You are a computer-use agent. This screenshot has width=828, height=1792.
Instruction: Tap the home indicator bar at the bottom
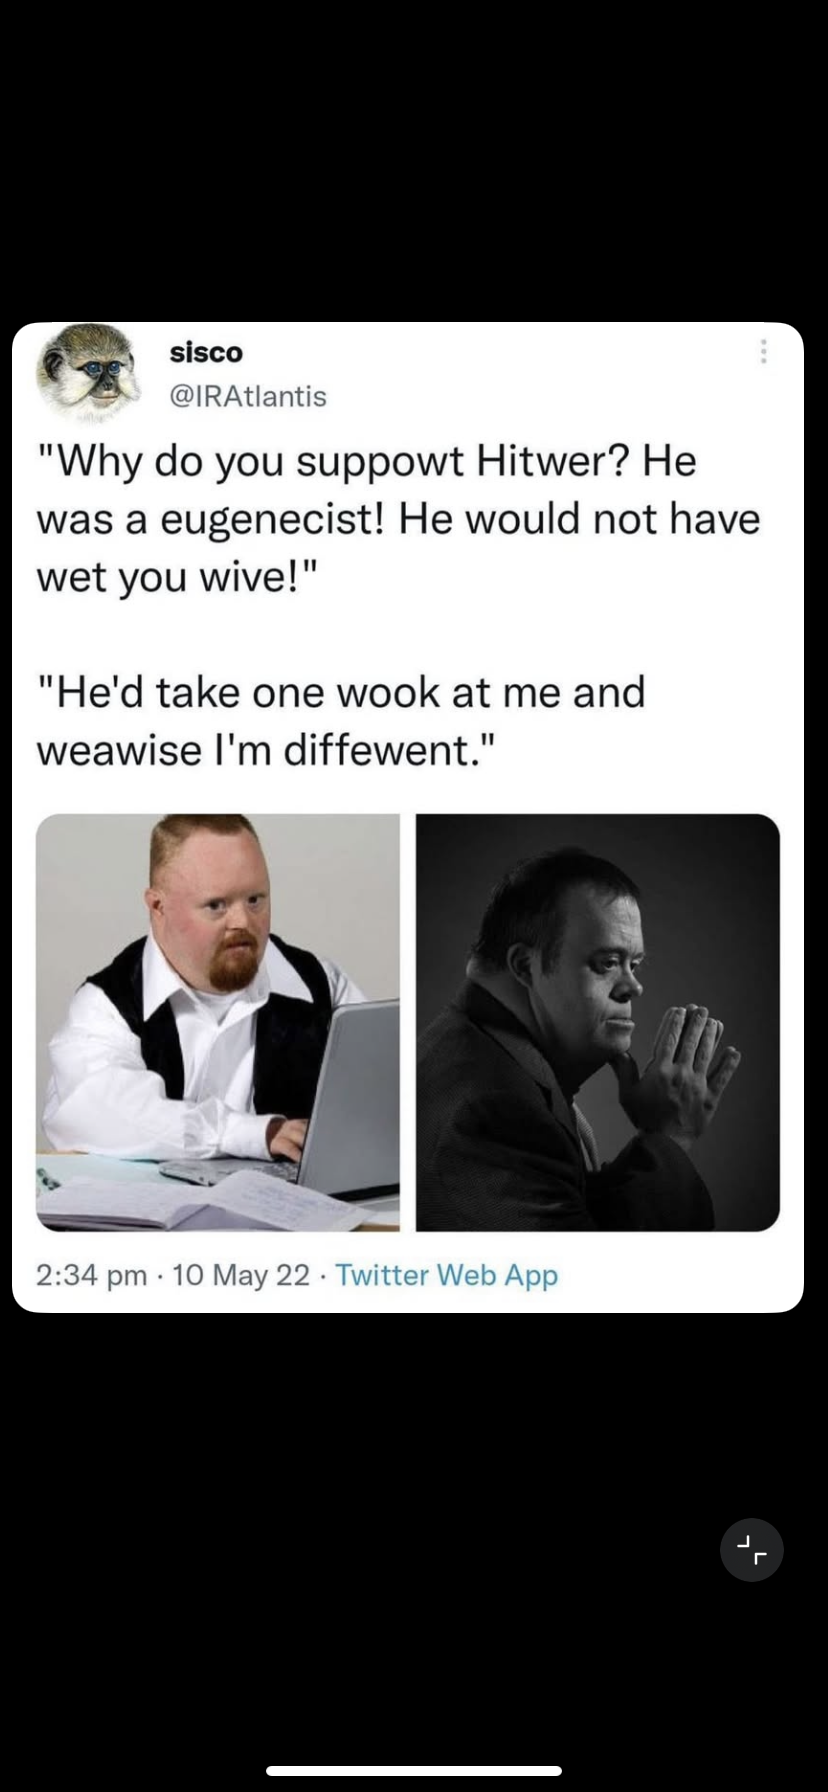[414, 1770]
